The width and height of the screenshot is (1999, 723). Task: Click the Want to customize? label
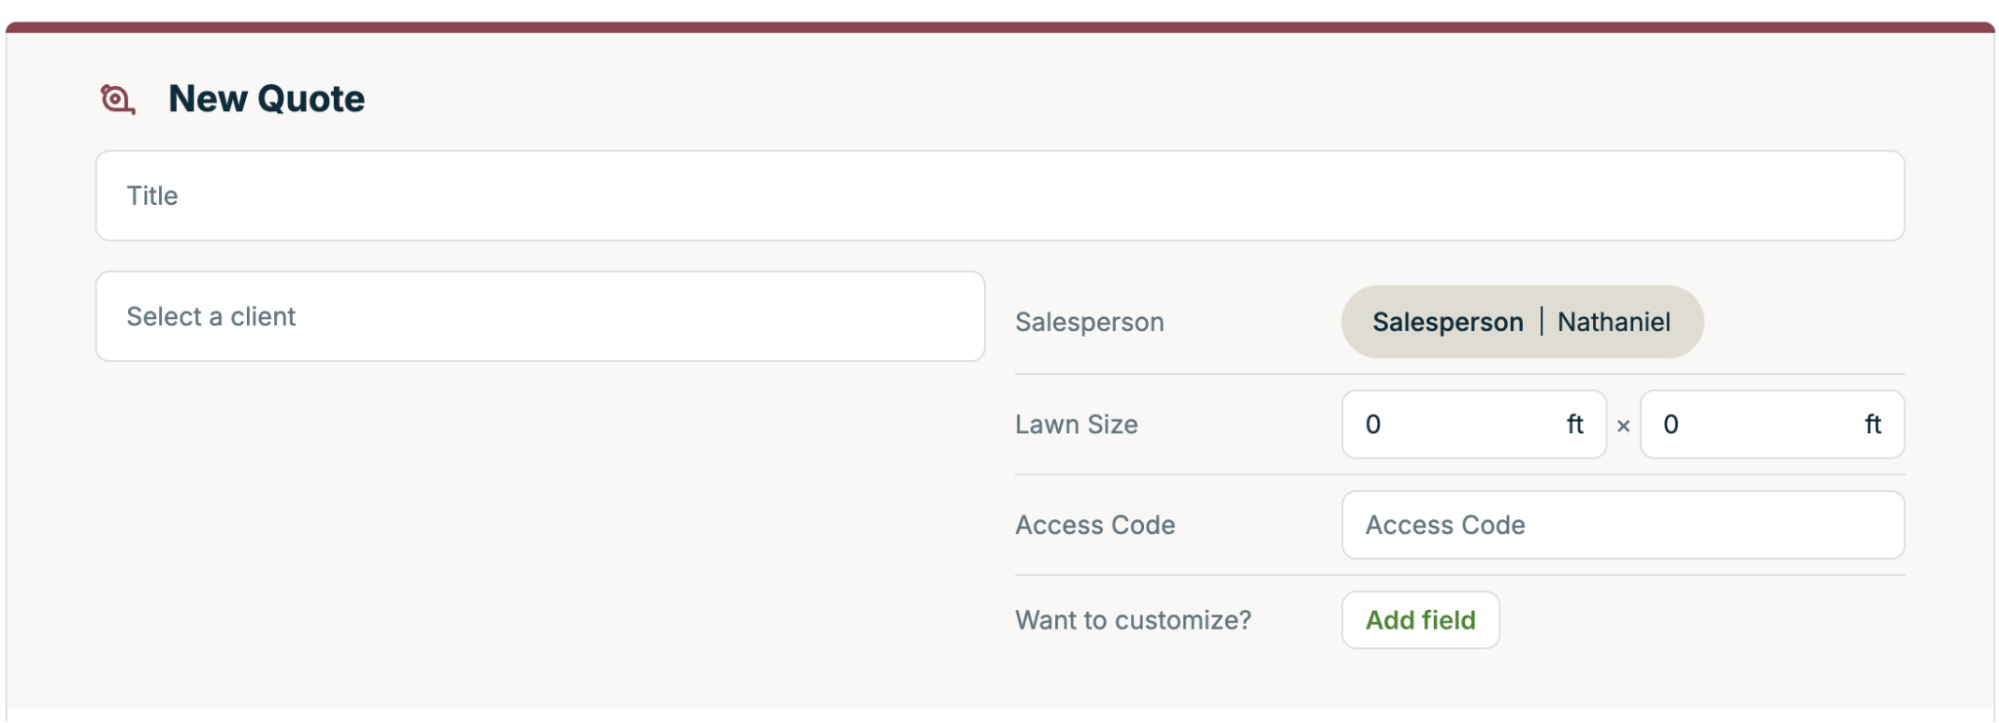coord(1133,620)
